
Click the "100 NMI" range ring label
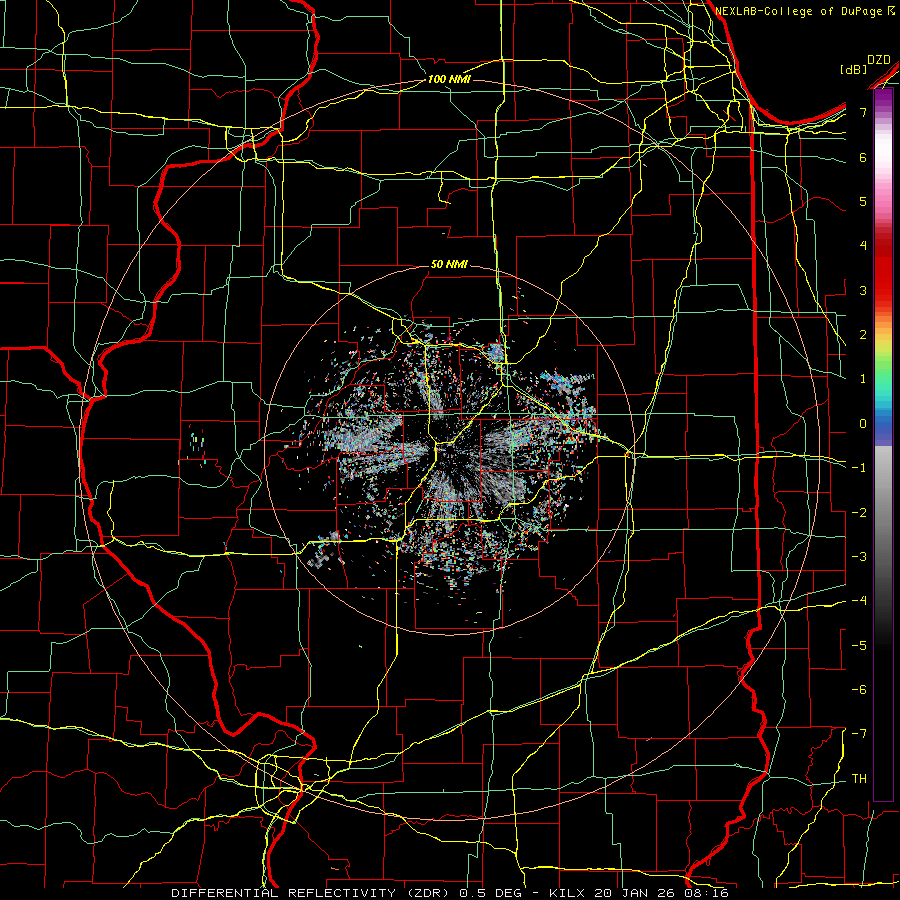point(449,79)
